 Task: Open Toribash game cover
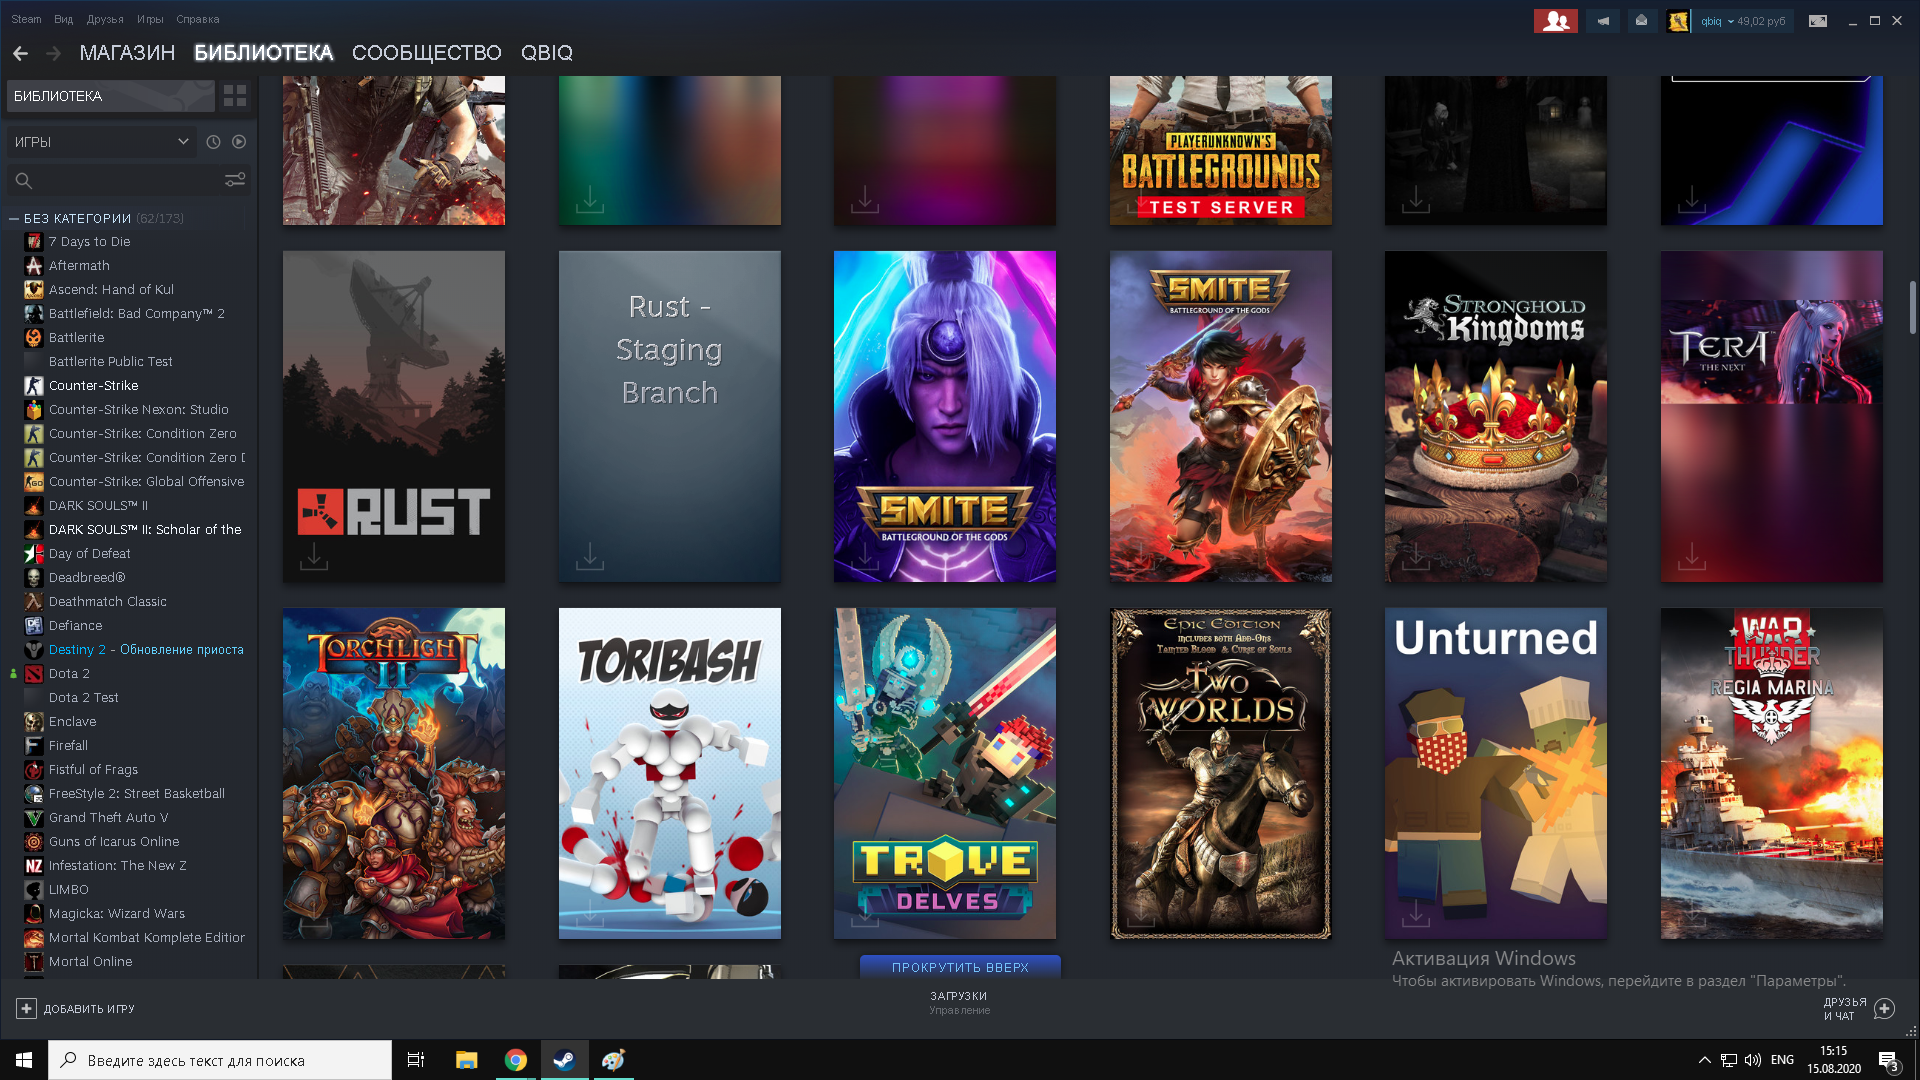[x=670, y=774]
